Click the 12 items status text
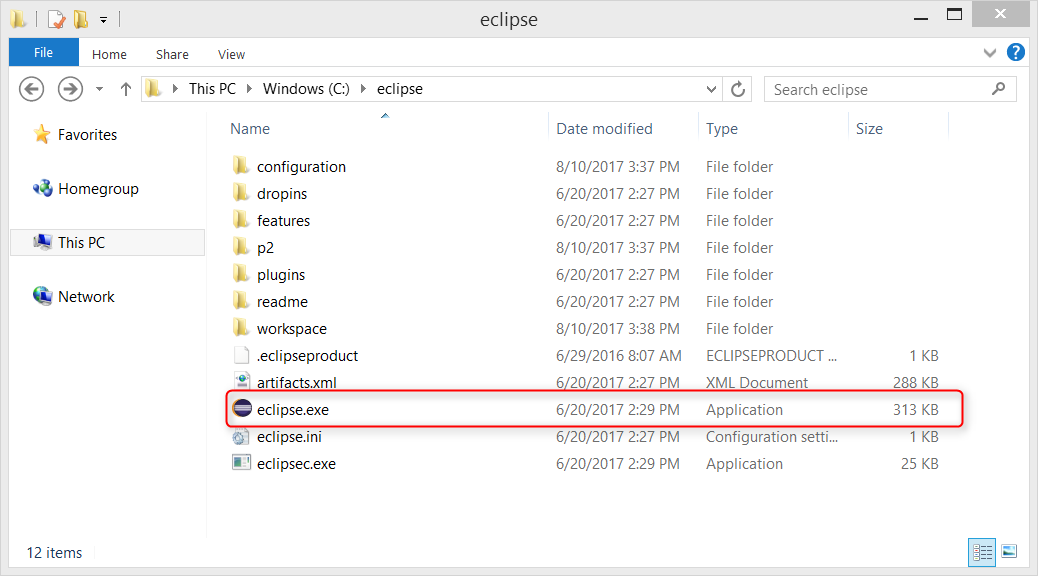Image resolution: width=1038 pixels, height=576 pixels. pos(54,553)
